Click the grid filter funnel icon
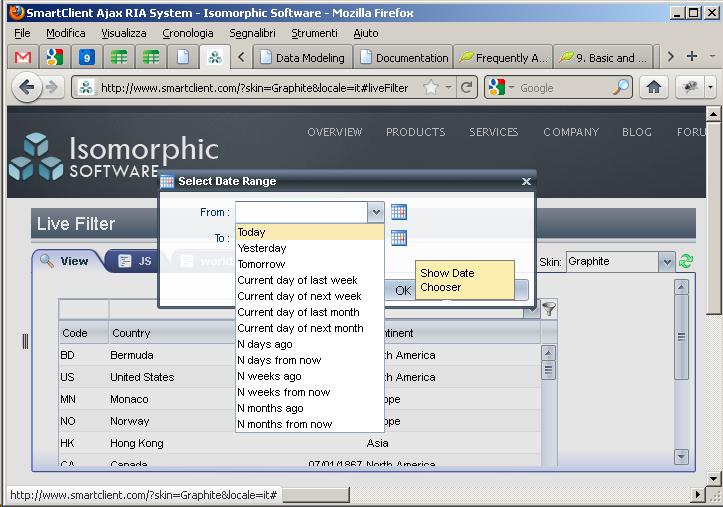 [549, 309]
